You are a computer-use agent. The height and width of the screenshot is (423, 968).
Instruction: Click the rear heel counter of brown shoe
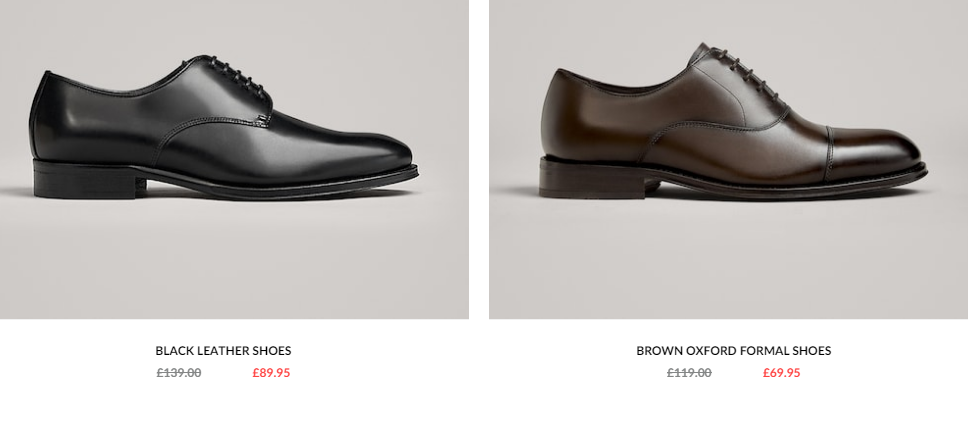click(559, 114)
